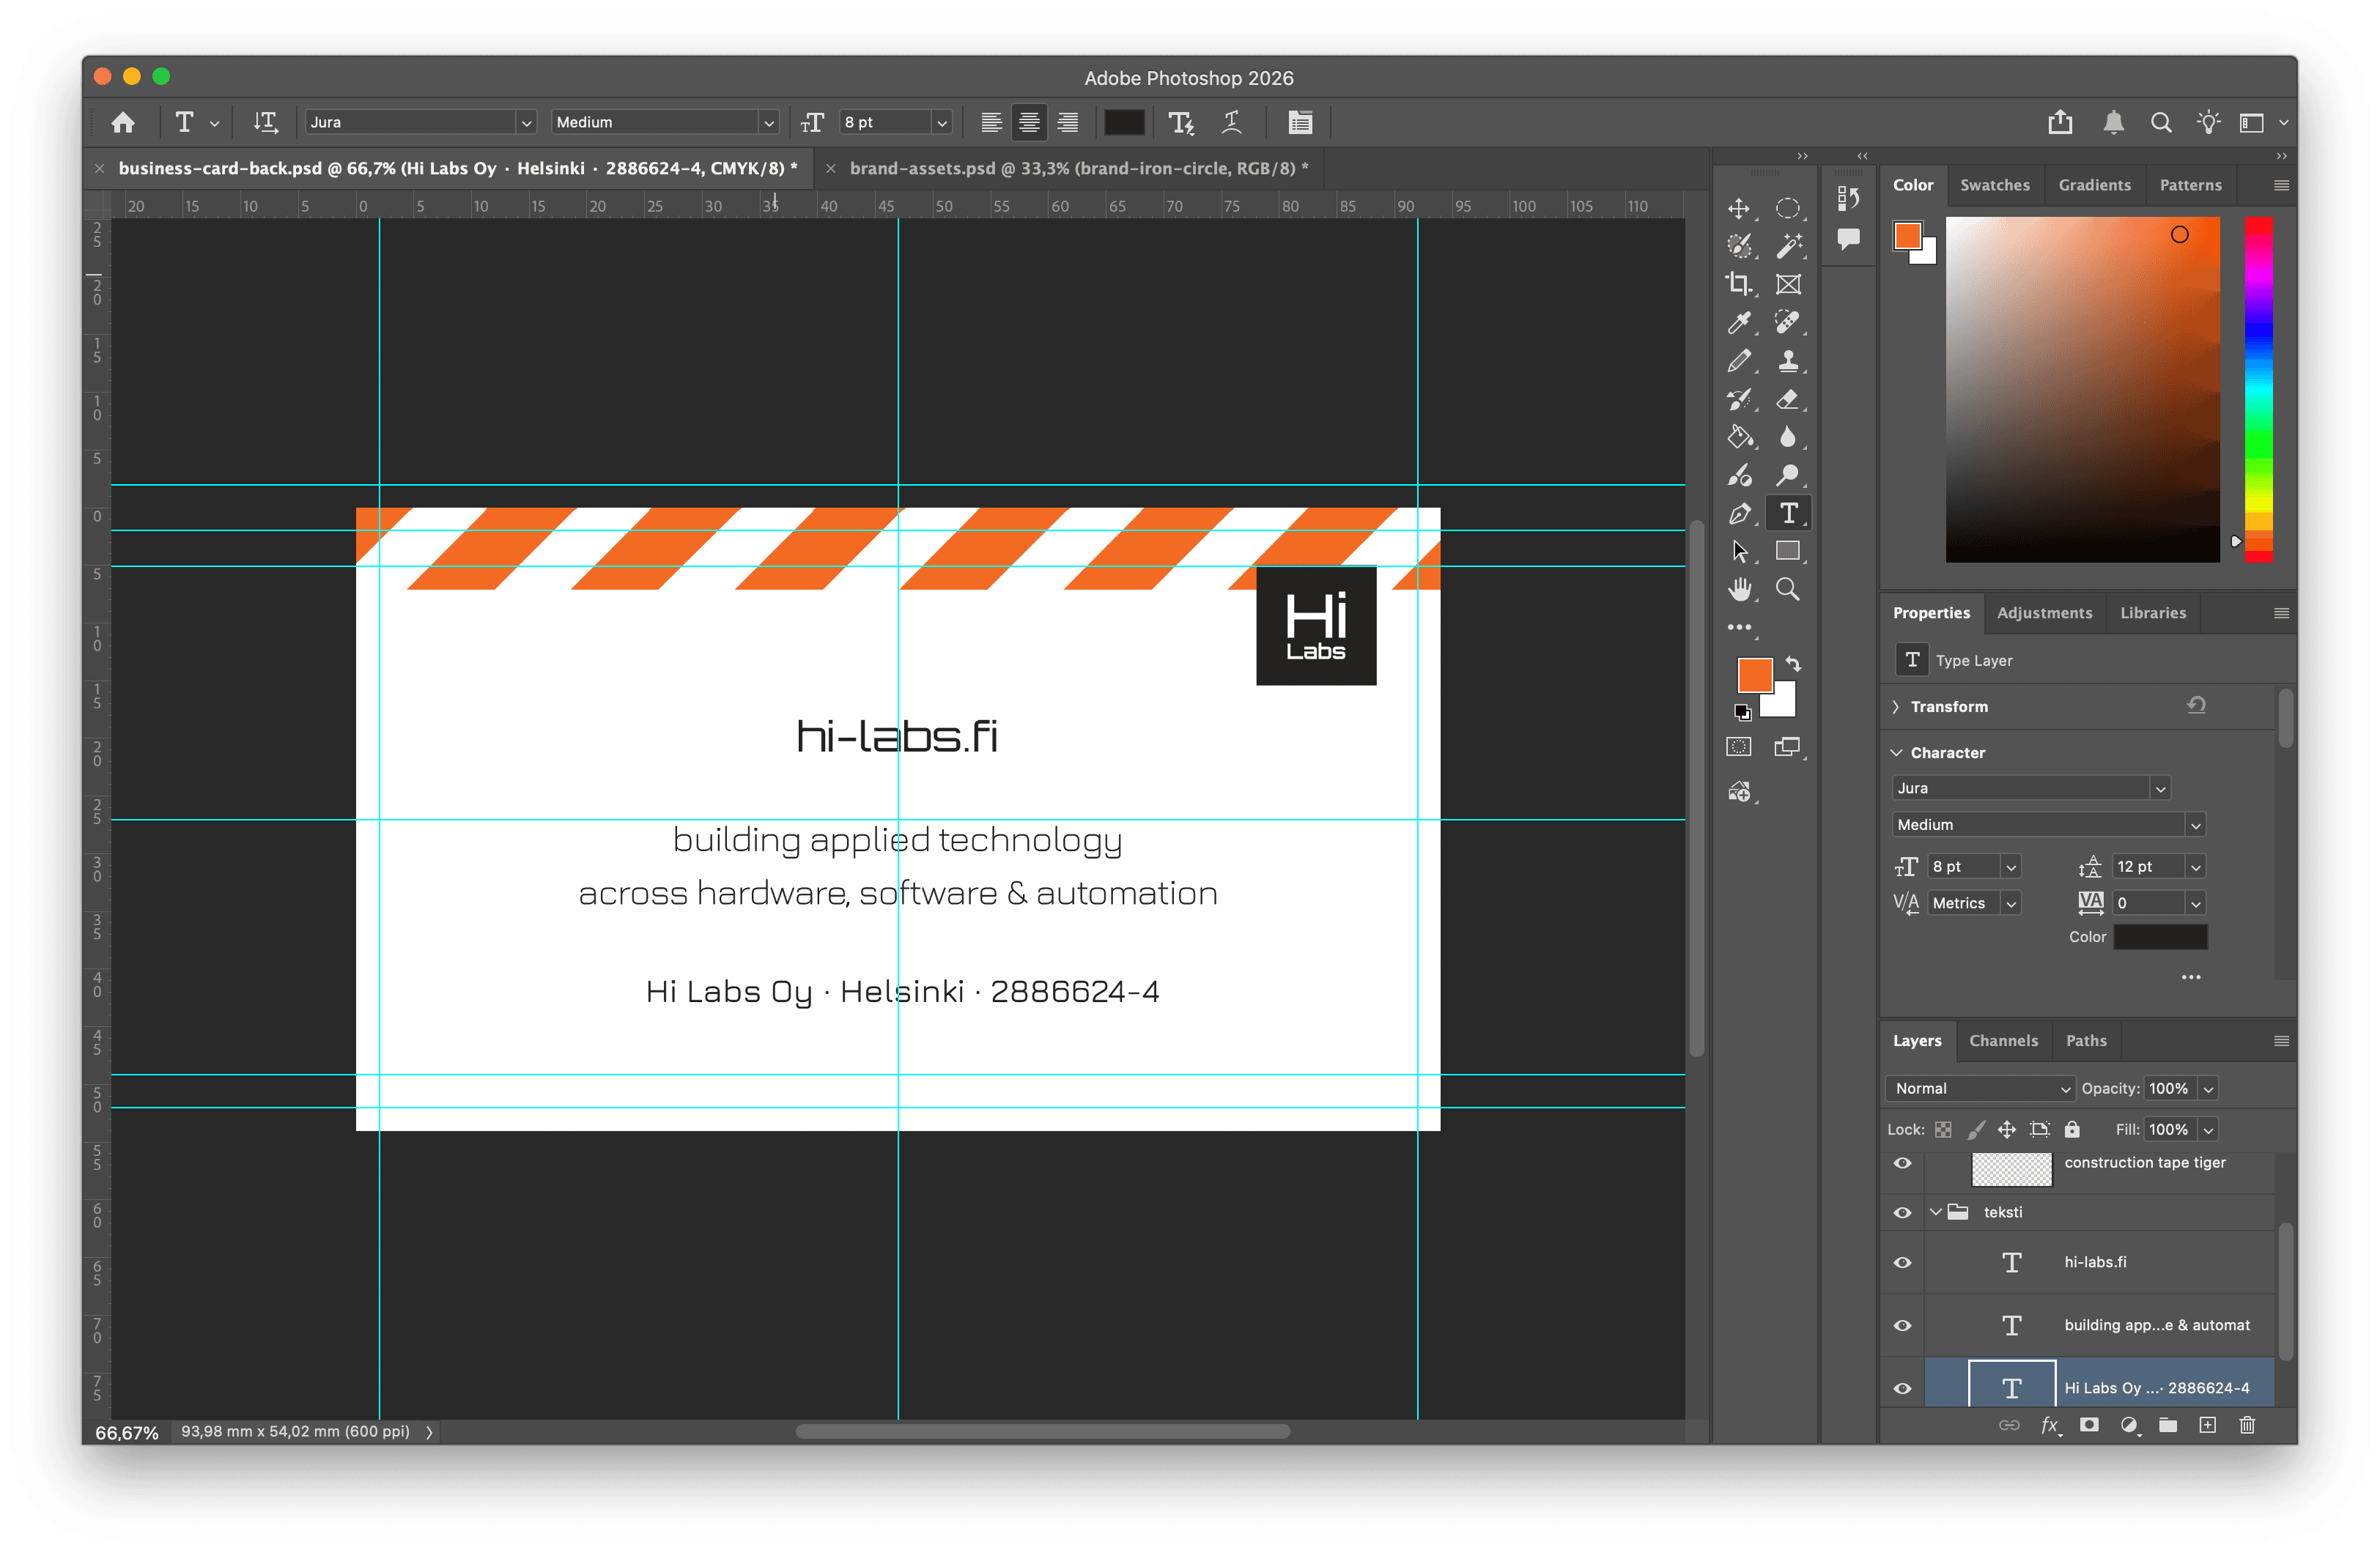Click the warp text icon

click(x=1232, y=122)
